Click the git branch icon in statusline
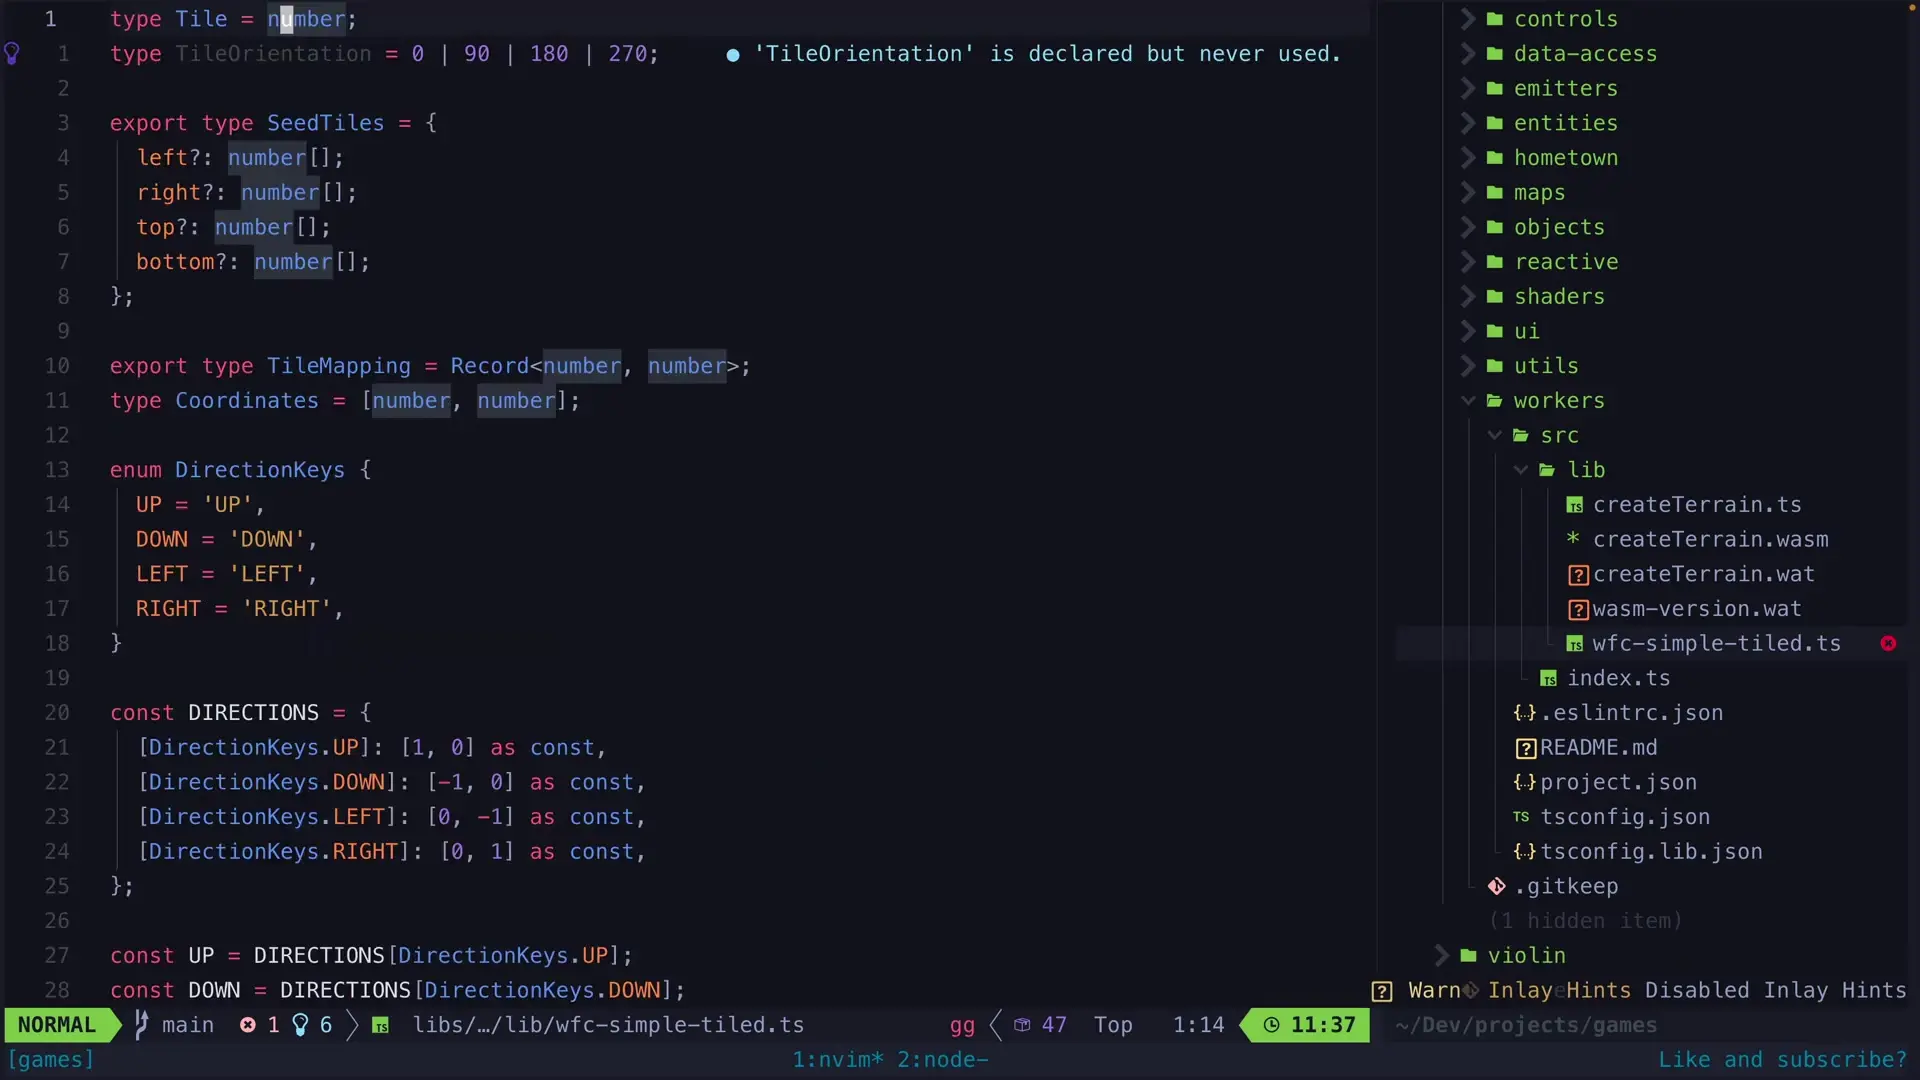The width and height of the screenshot is (1920, 1080). click(x=141, y=1025)
